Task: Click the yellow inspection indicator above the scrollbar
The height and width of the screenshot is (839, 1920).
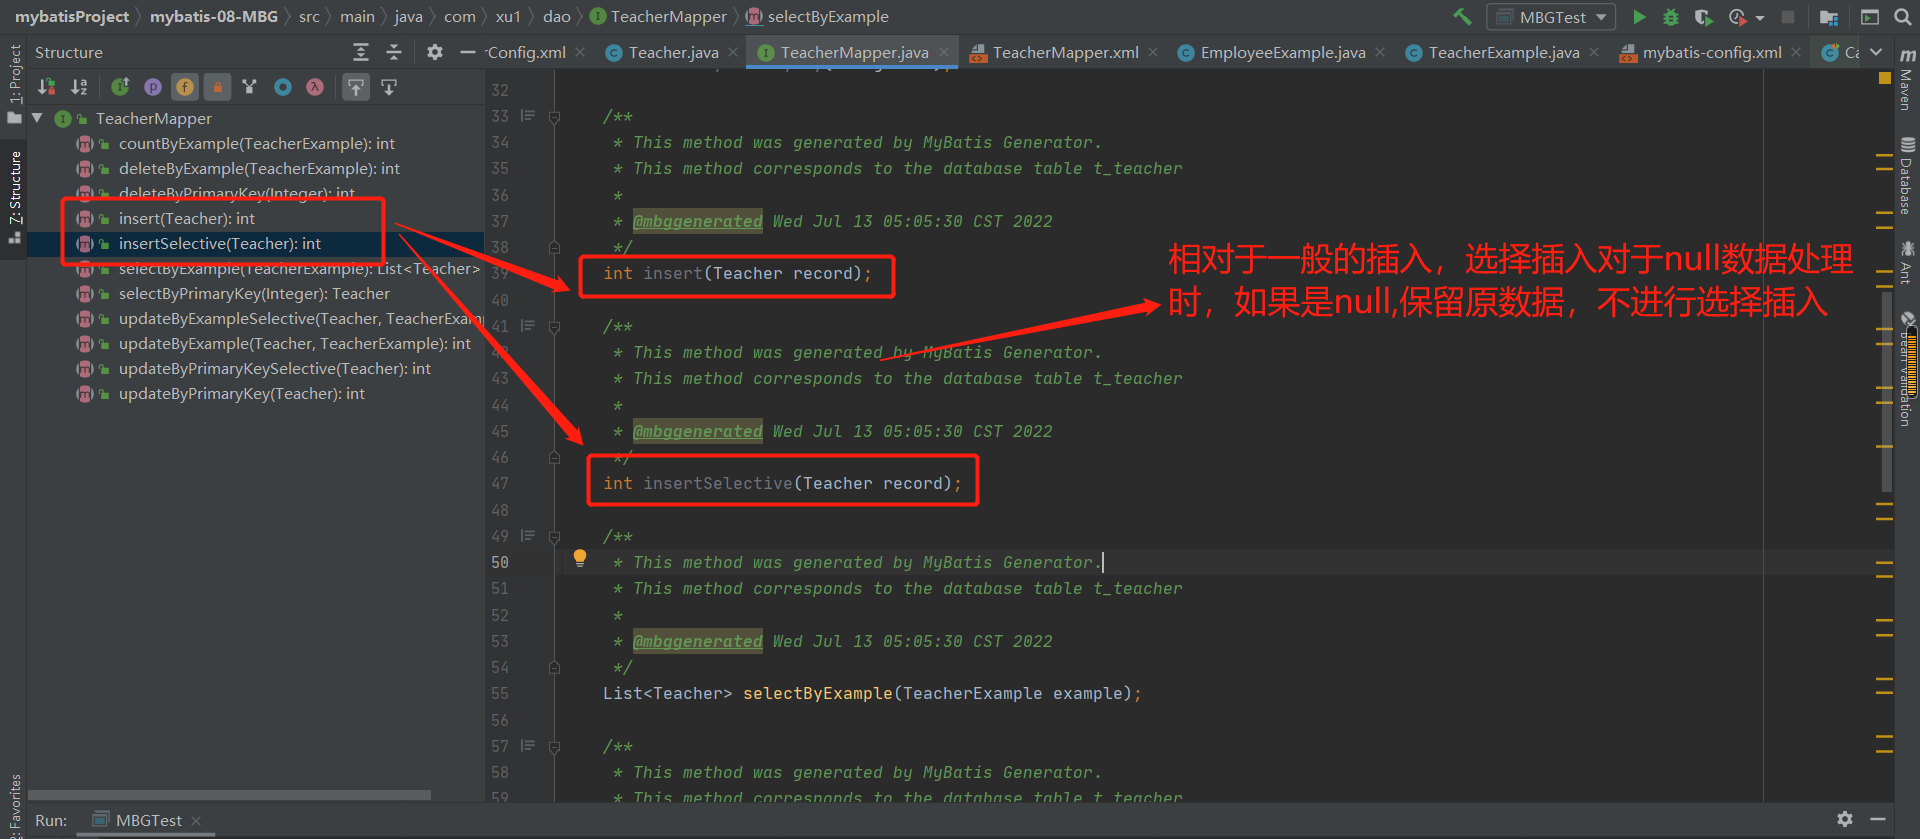Action: pos(1885,78)
